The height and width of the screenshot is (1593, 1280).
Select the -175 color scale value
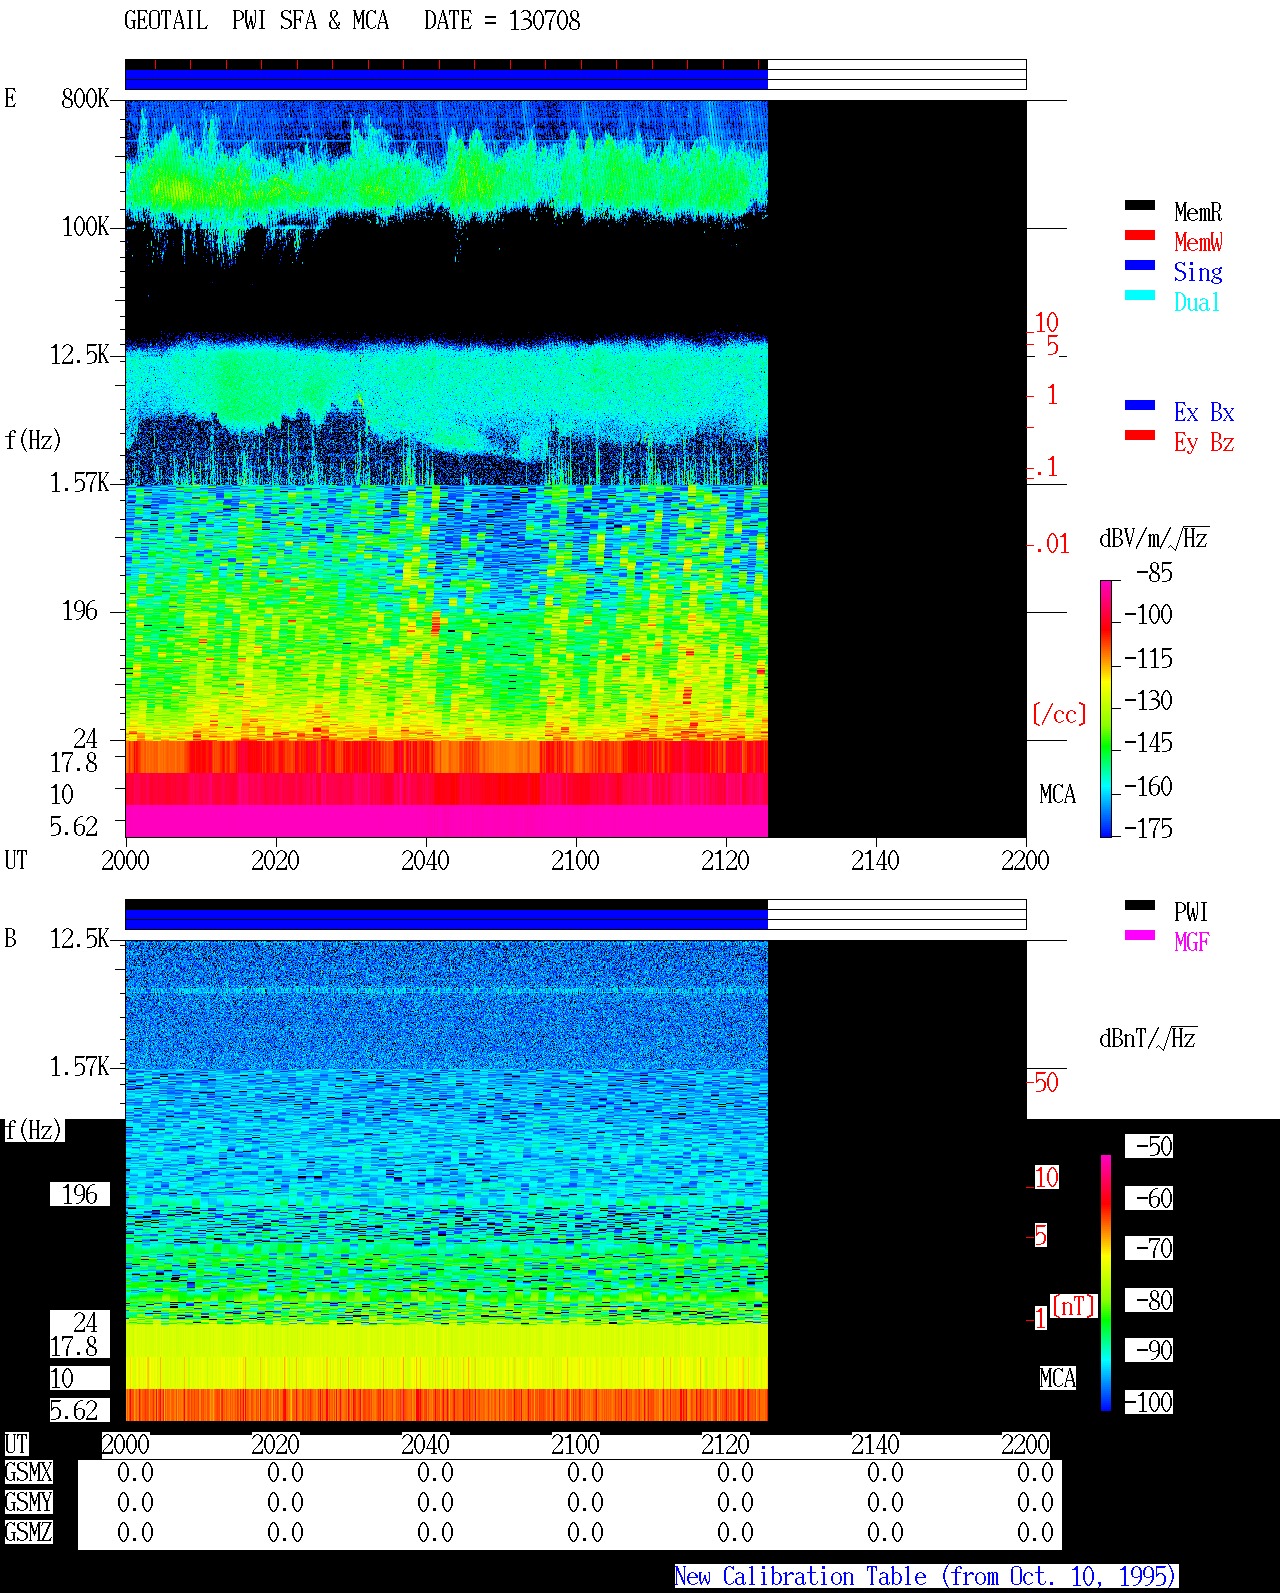coord(1148,828)
